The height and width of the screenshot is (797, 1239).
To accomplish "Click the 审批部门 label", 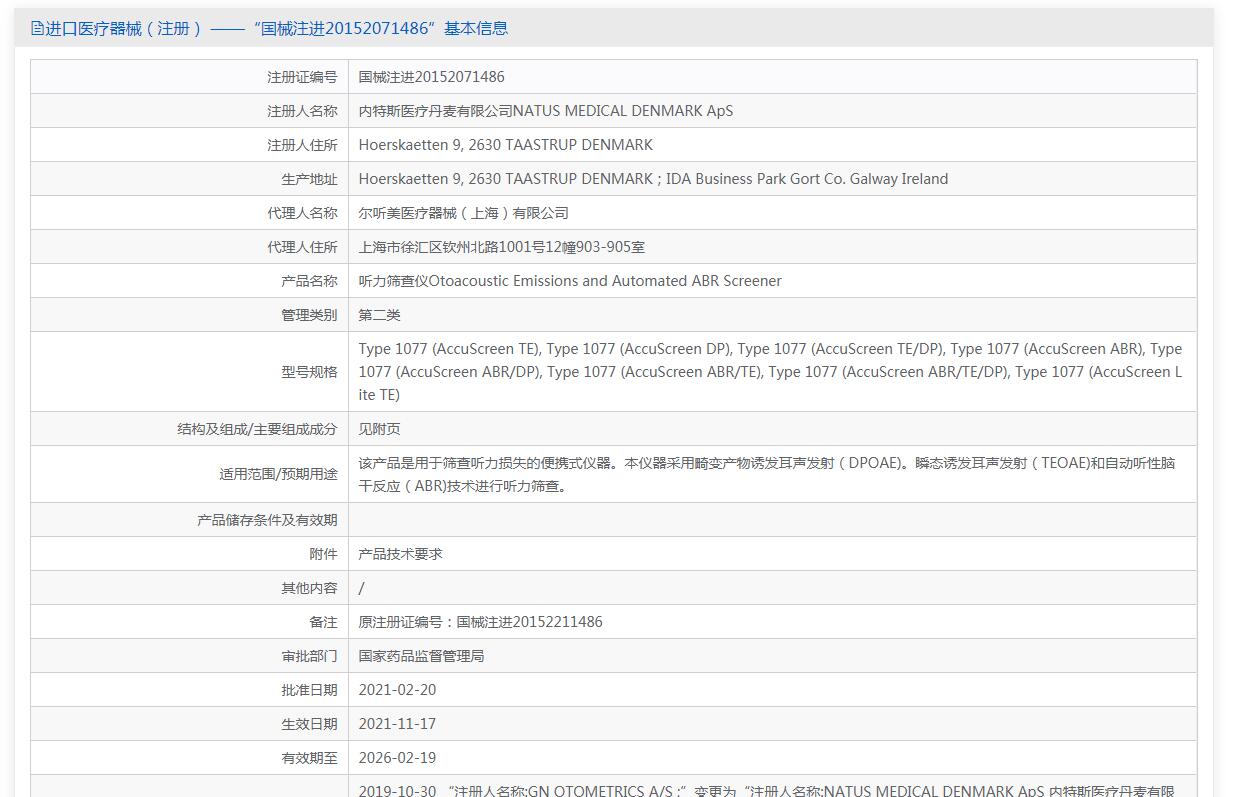I will (x=309, y=656).
